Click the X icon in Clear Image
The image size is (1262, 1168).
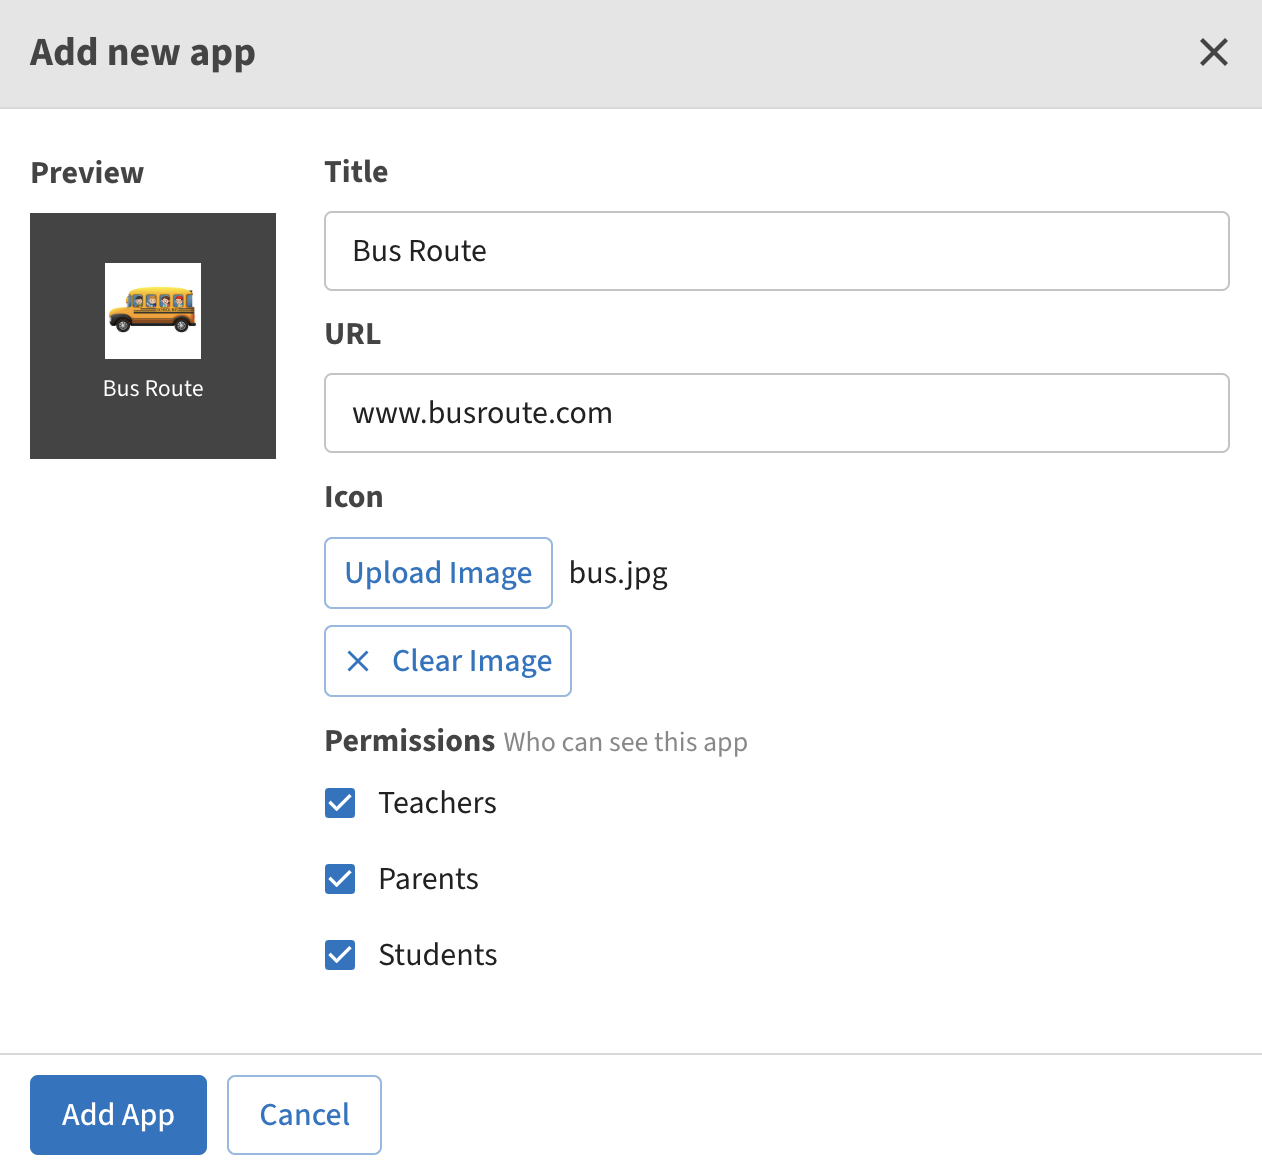click(358, 661)
